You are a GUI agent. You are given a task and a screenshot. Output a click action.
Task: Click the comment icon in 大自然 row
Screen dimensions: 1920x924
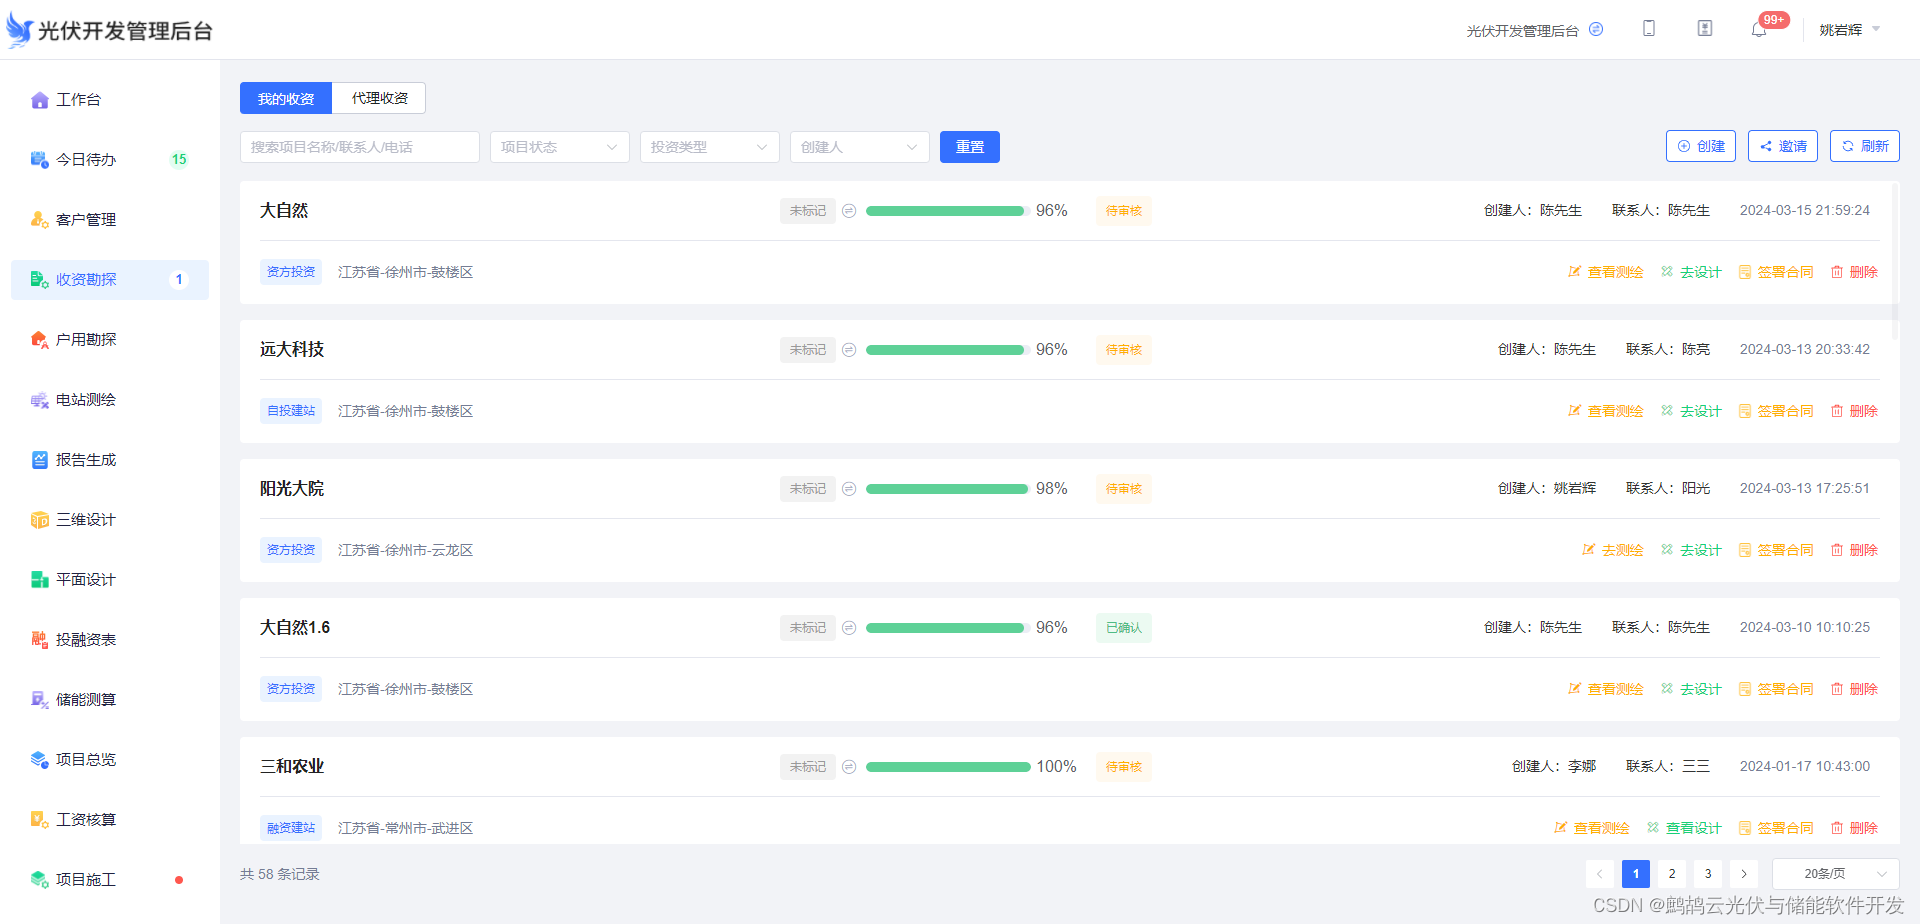[849, 211]
